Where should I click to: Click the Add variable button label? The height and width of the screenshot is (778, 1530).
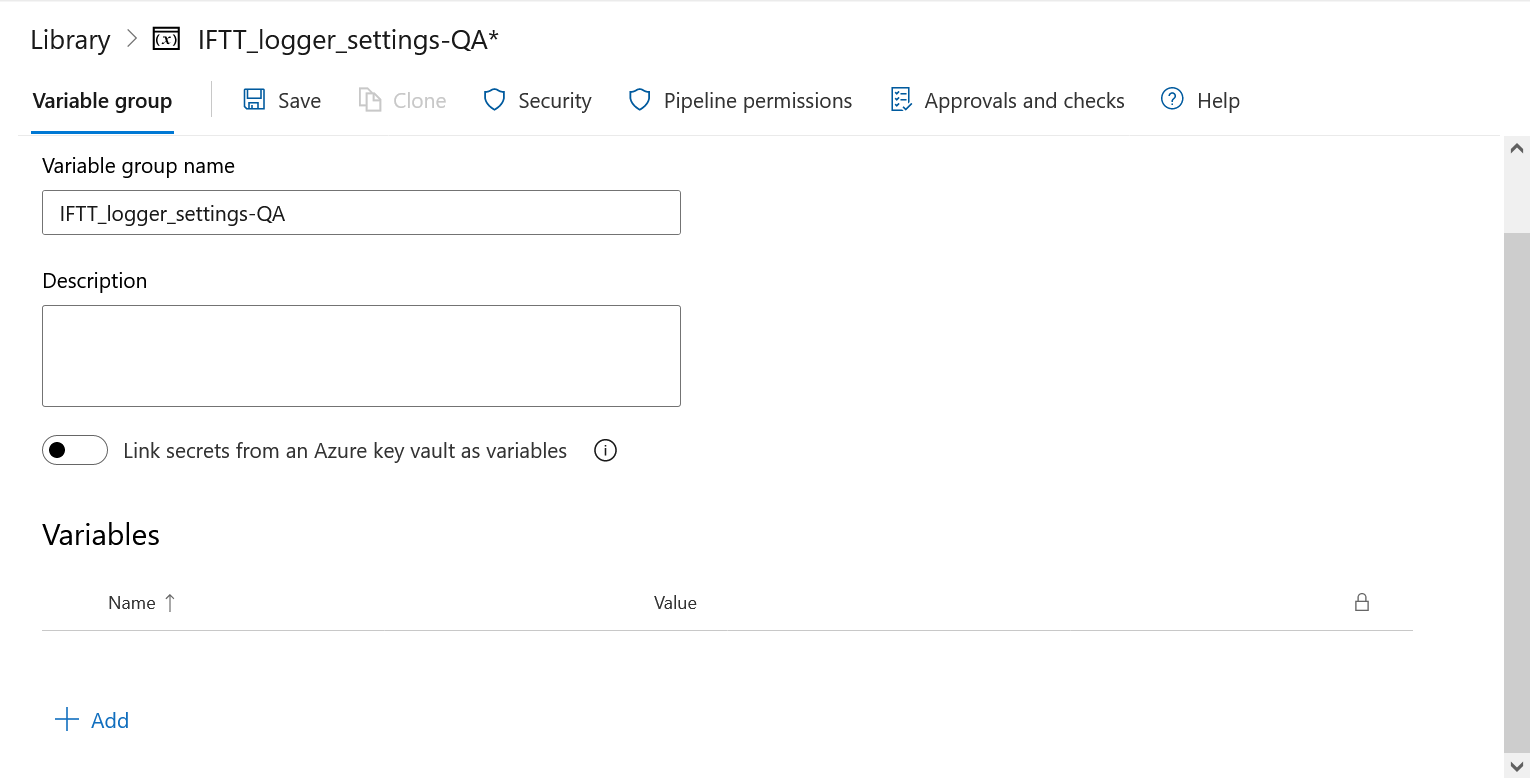[110, 721]
